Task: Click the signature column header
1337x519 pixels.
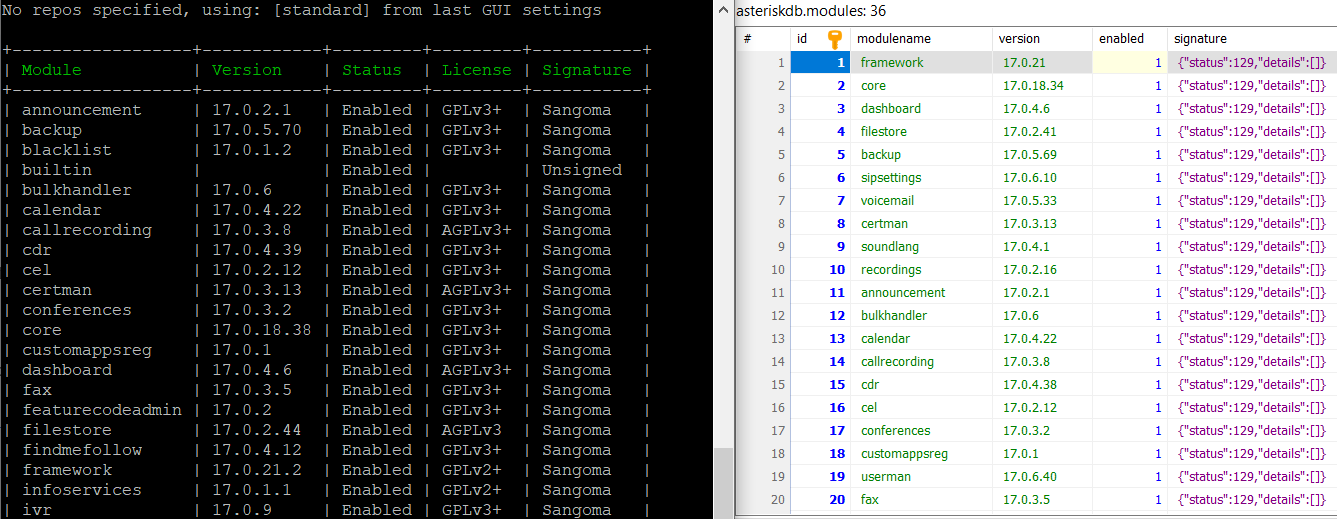Action: click(x=1200, y=39)
